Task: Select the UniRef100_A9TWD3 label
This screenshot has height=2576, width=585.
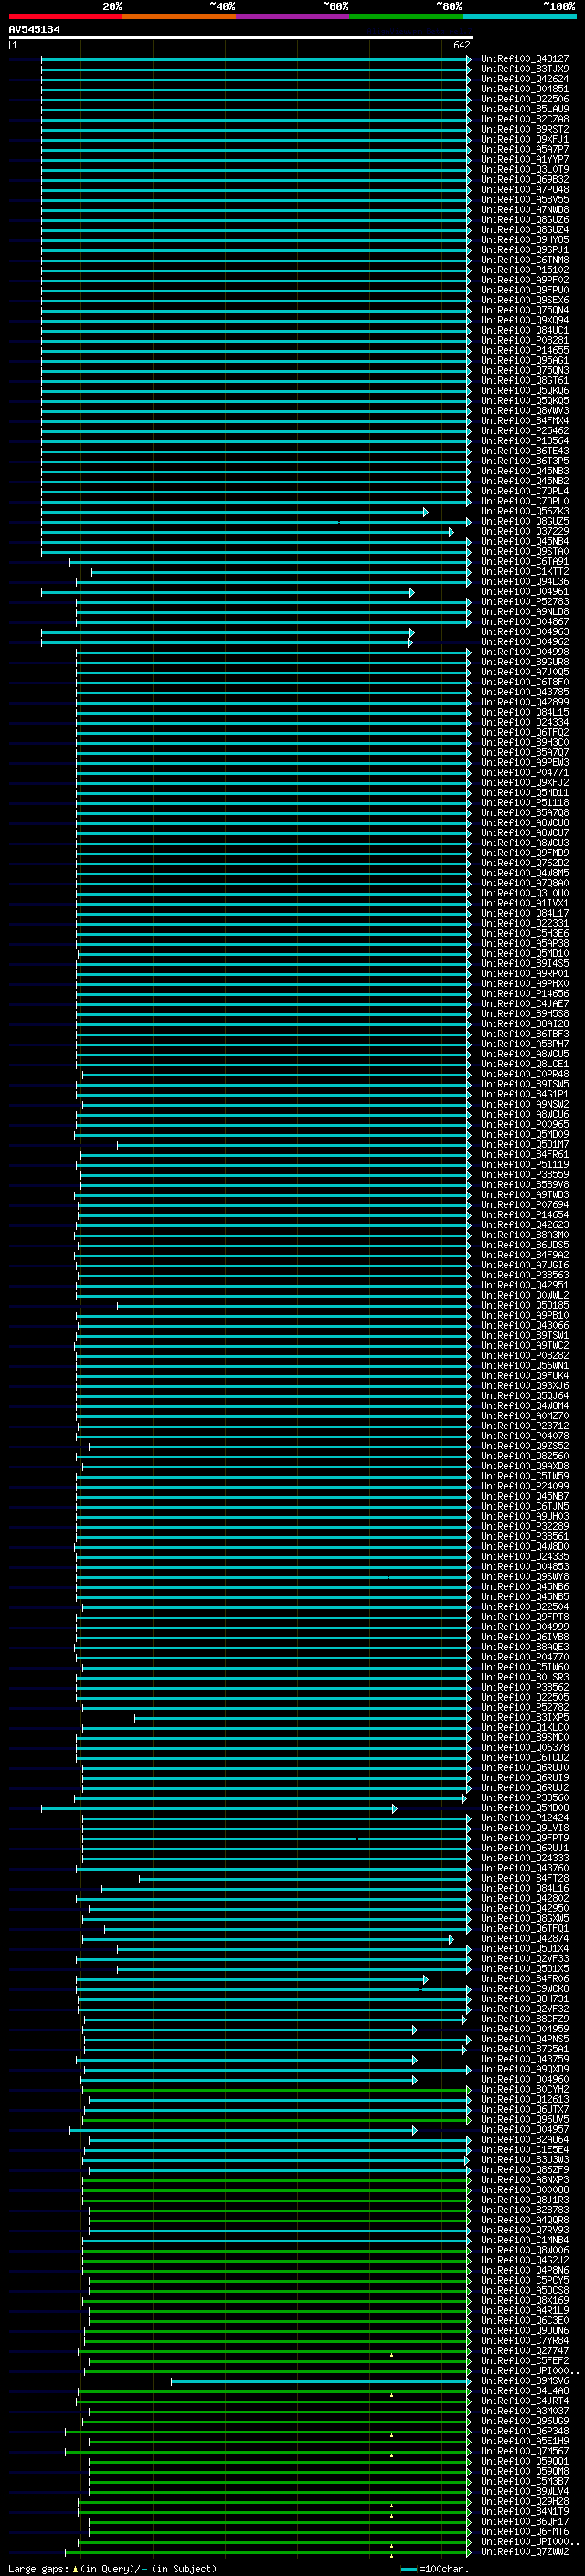Action: point(525,1195)
